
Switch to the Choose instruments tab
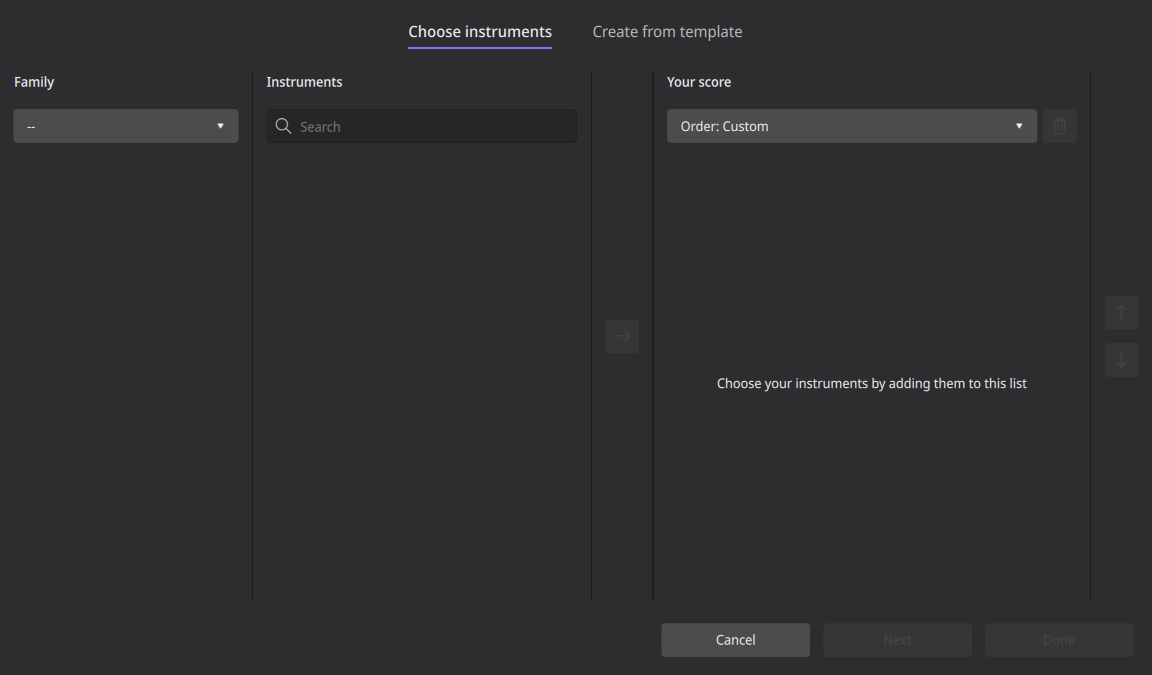(480, 32)
